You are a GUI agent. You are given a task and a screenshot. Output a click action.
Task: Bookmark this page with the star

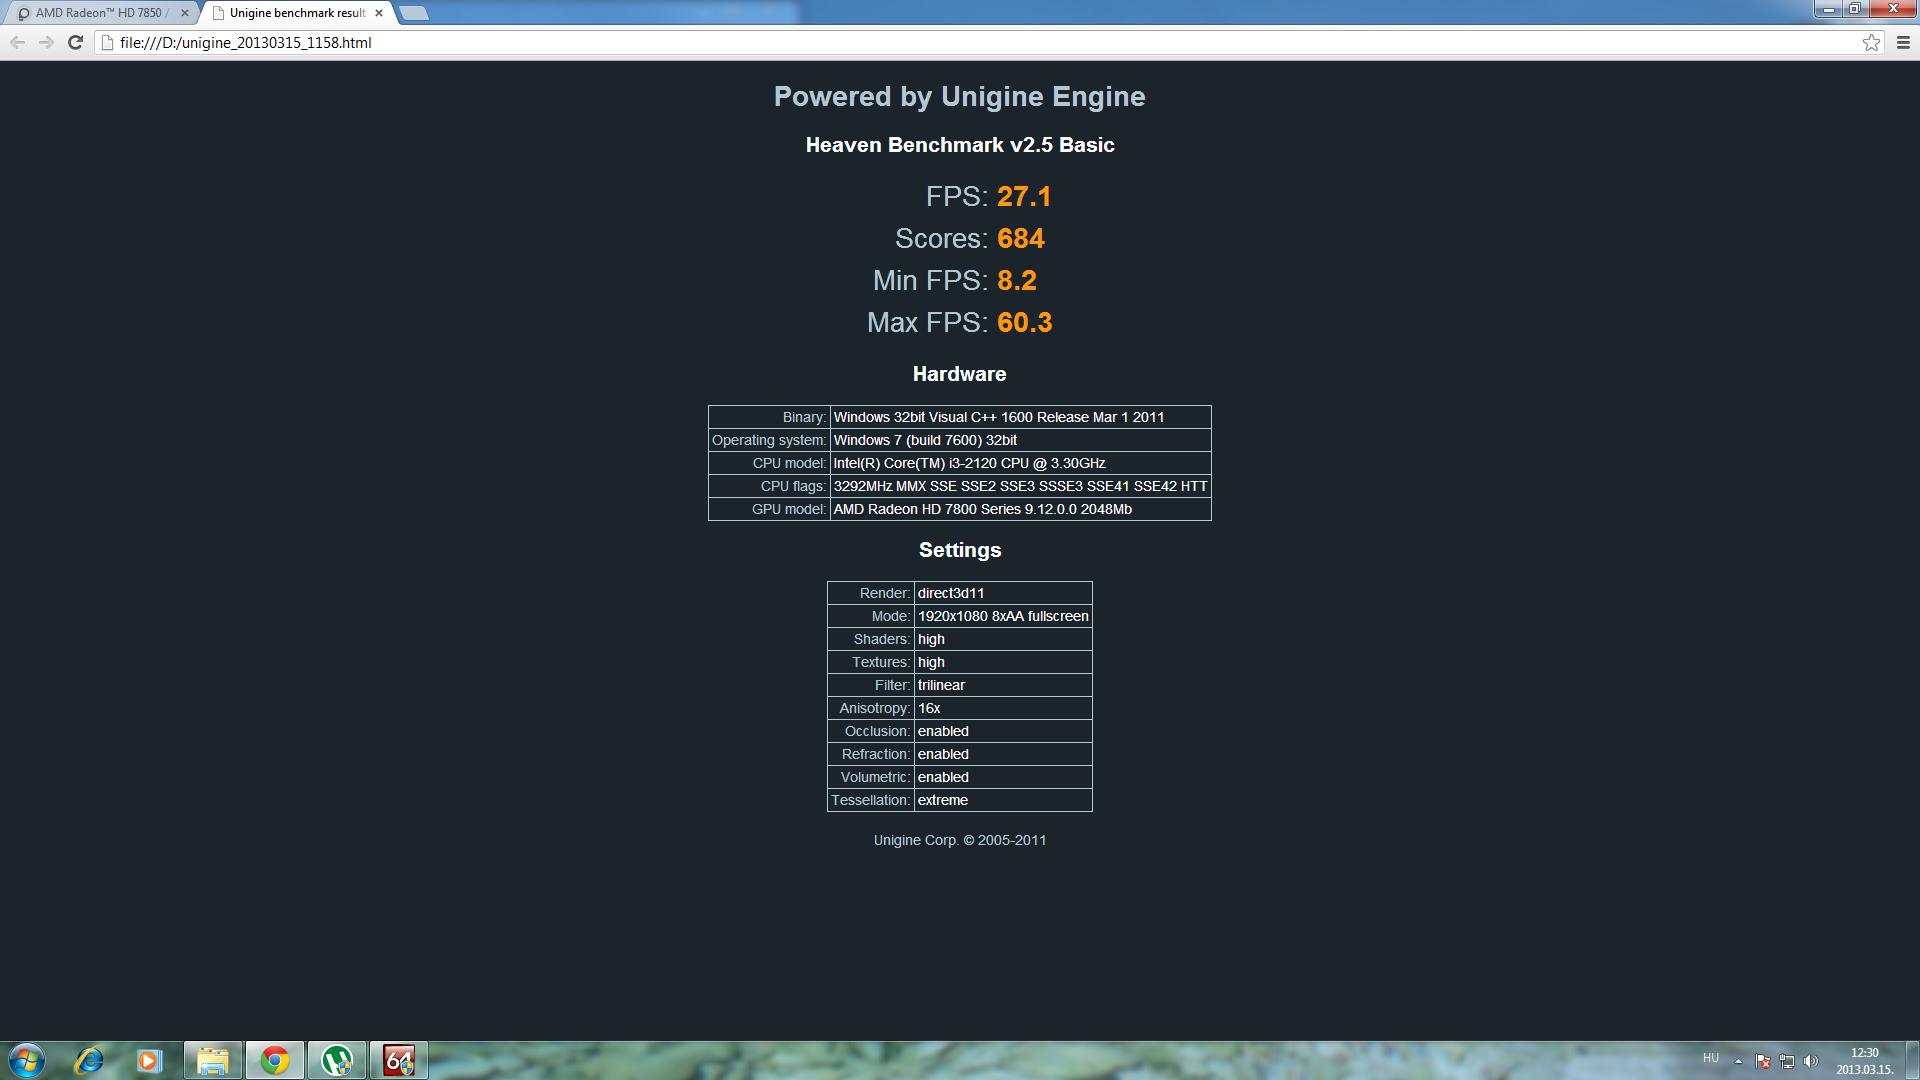(1871, 42)
